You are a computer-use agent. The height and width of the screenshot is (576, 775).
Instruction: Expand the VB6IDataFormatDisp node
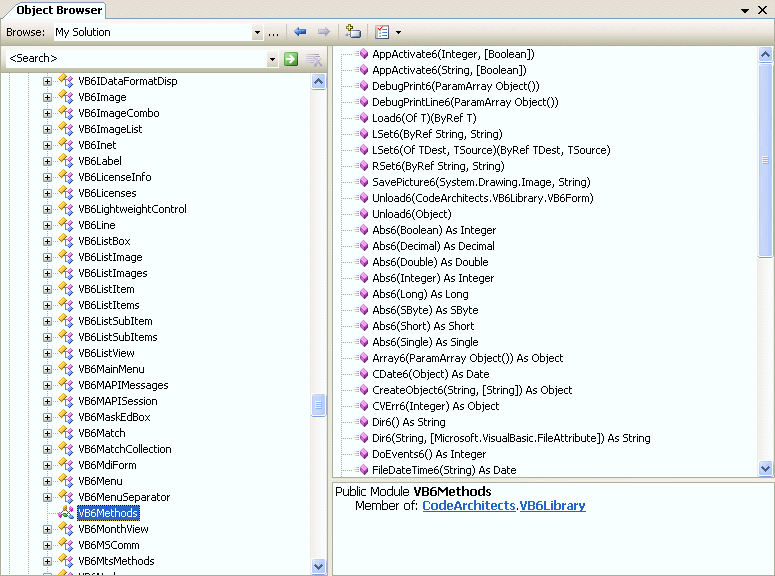pos(47,82)
